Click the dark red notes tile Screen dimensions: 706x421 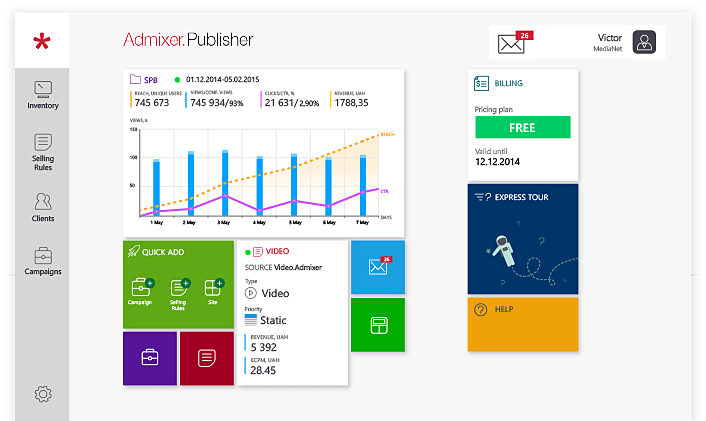(x=206, y=358)
